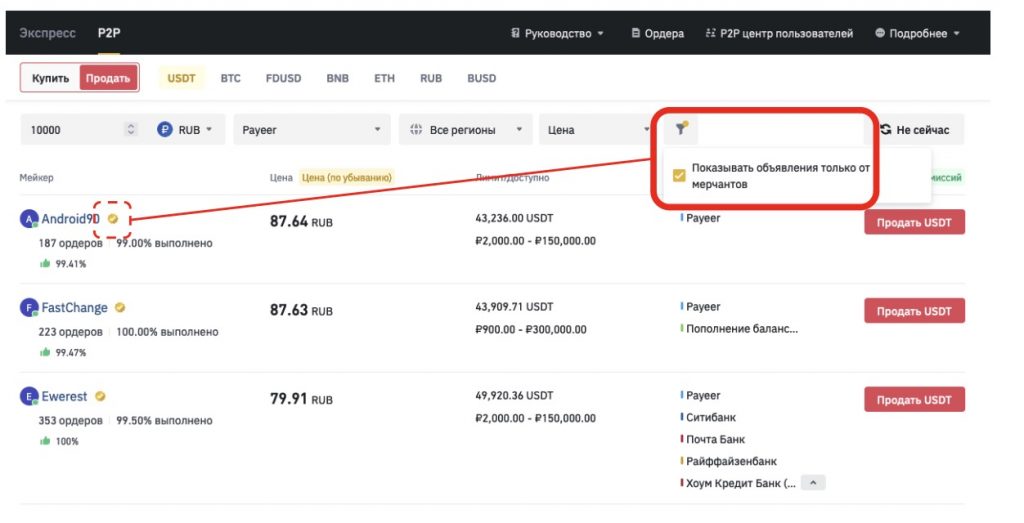Click FastChange merchant verified badge

120,308
